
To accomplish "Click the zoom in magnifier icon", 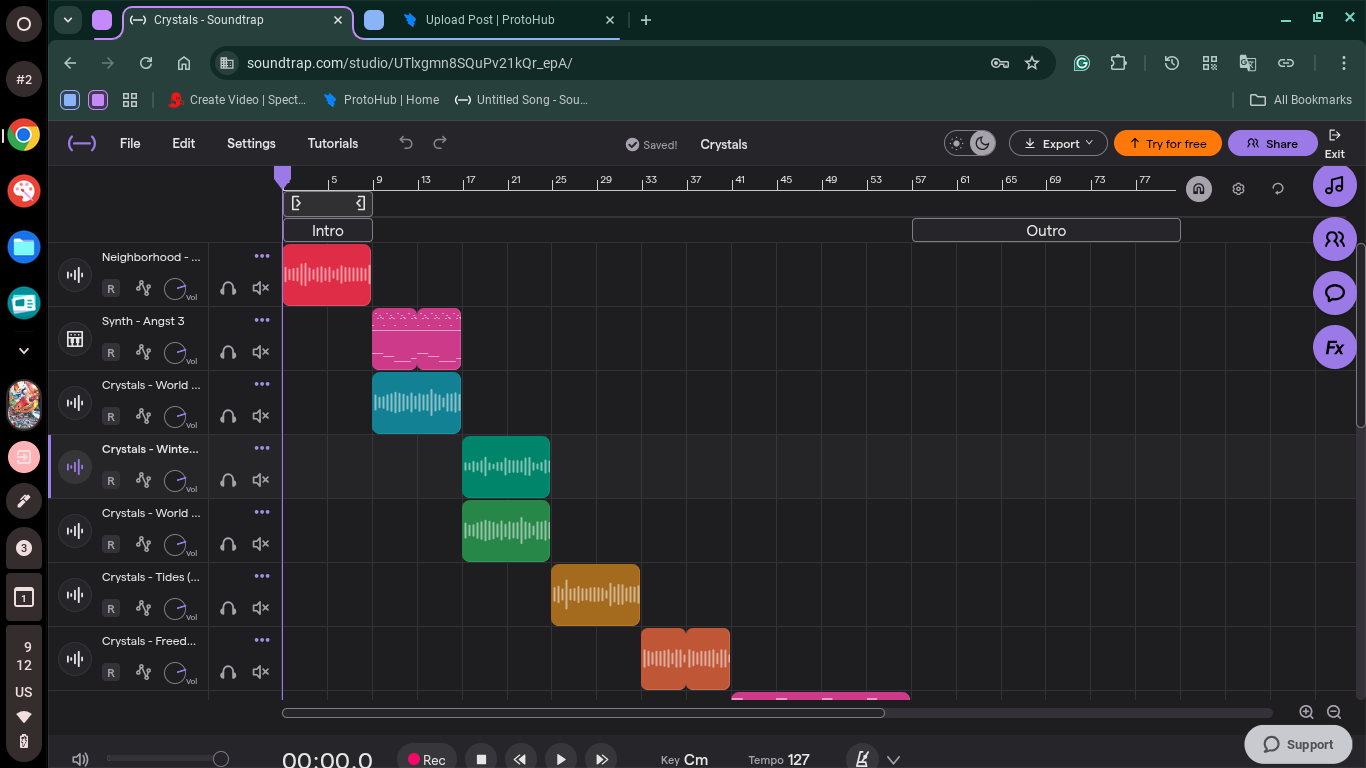I will point(1306,712).
